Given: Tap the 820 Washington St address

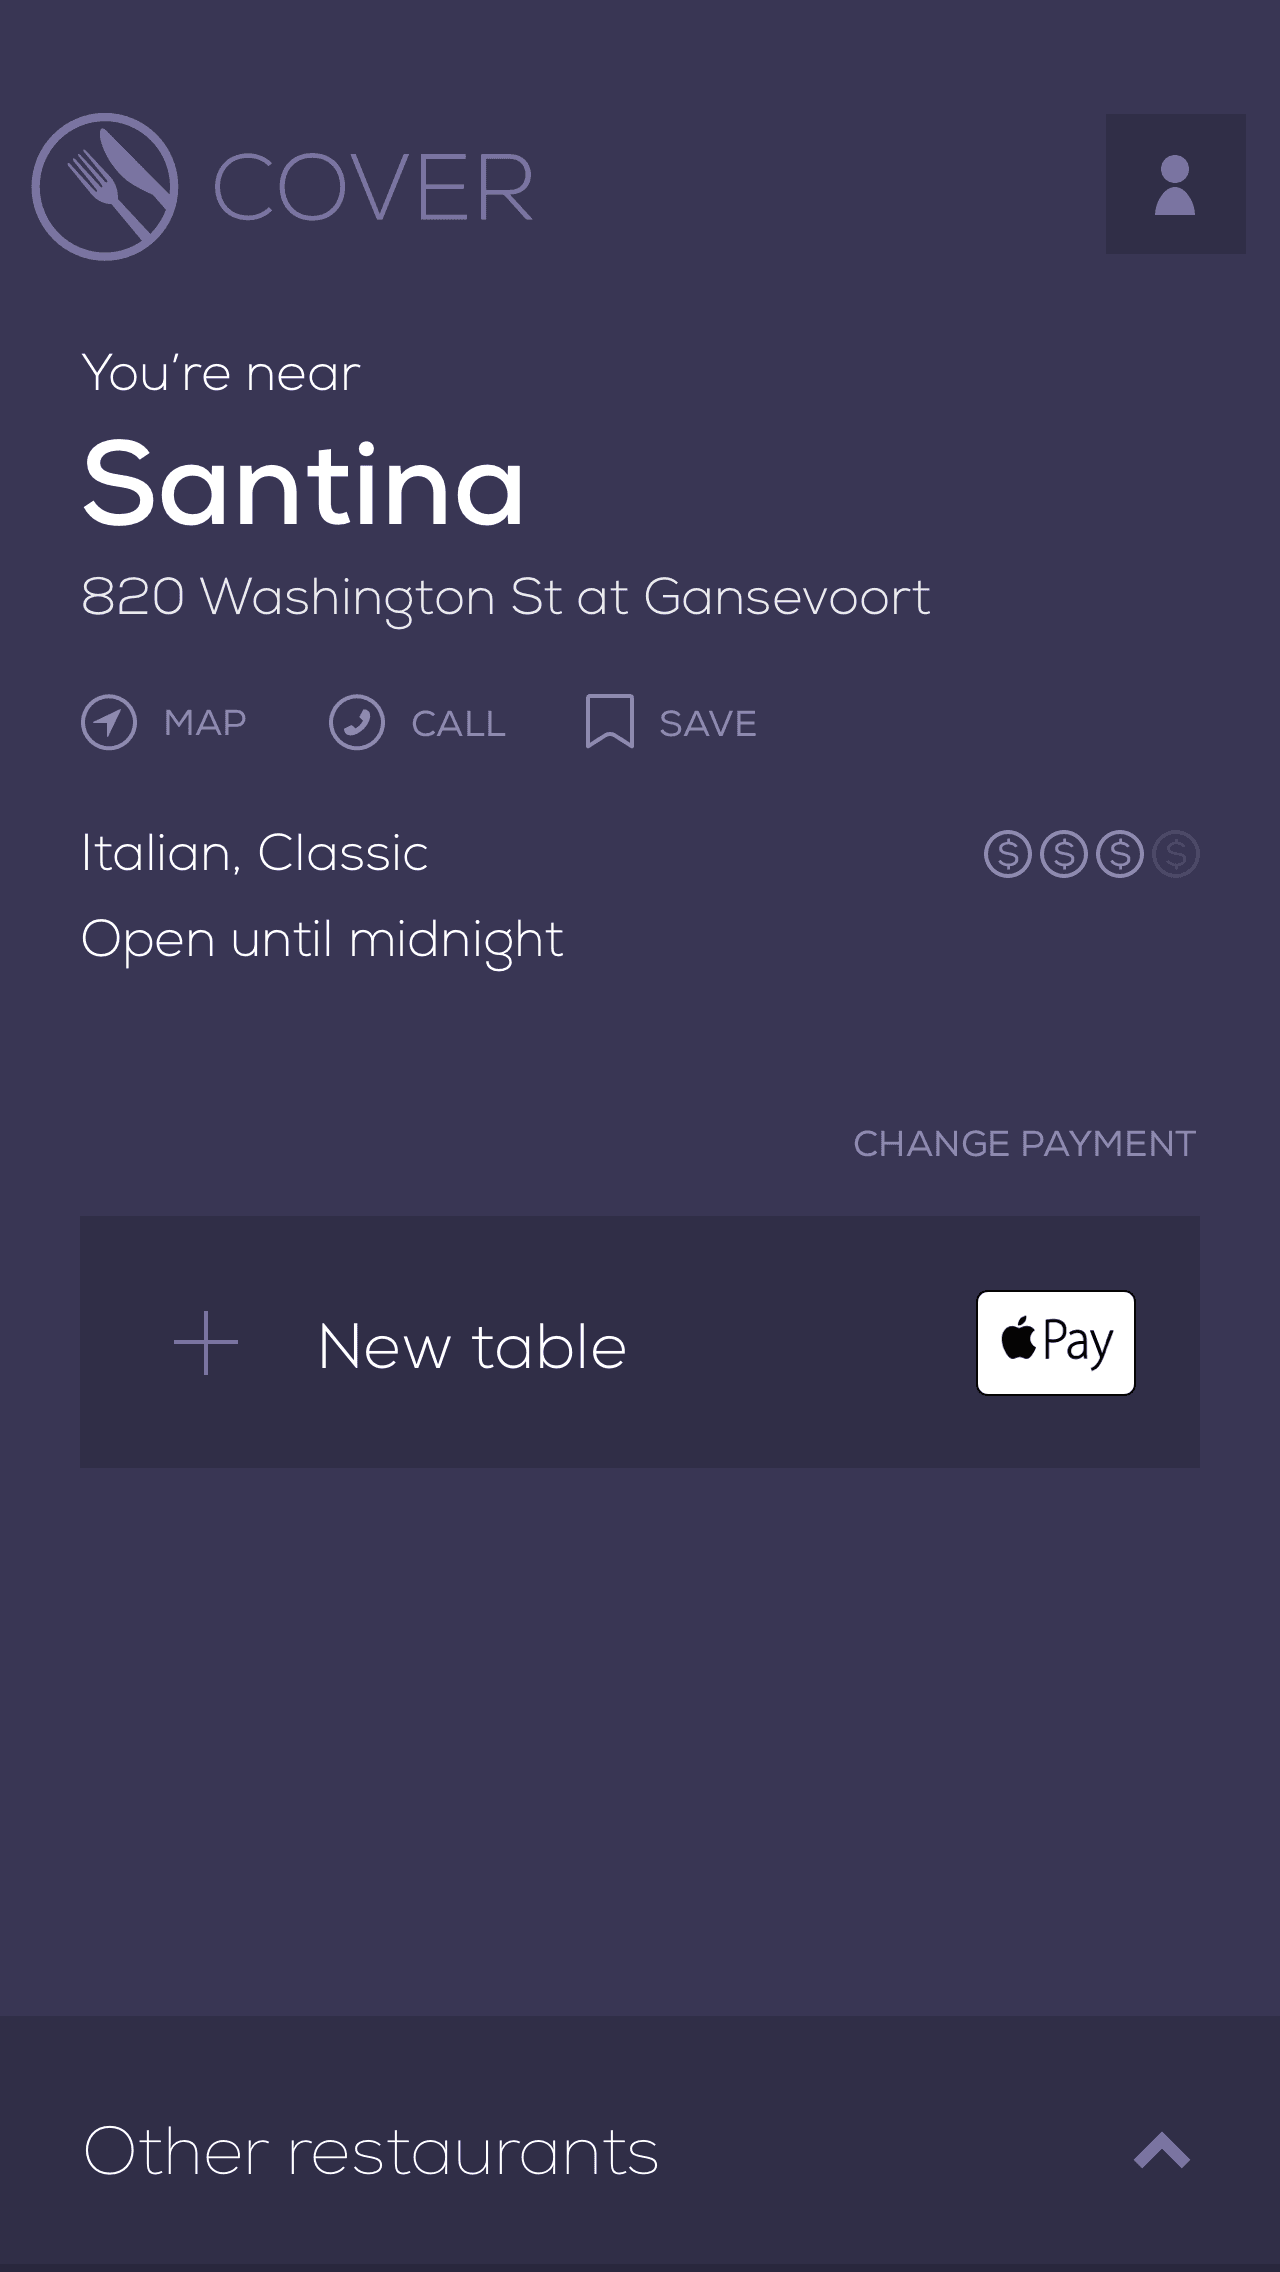Looking at the screenshot, I should pos(505,597).
